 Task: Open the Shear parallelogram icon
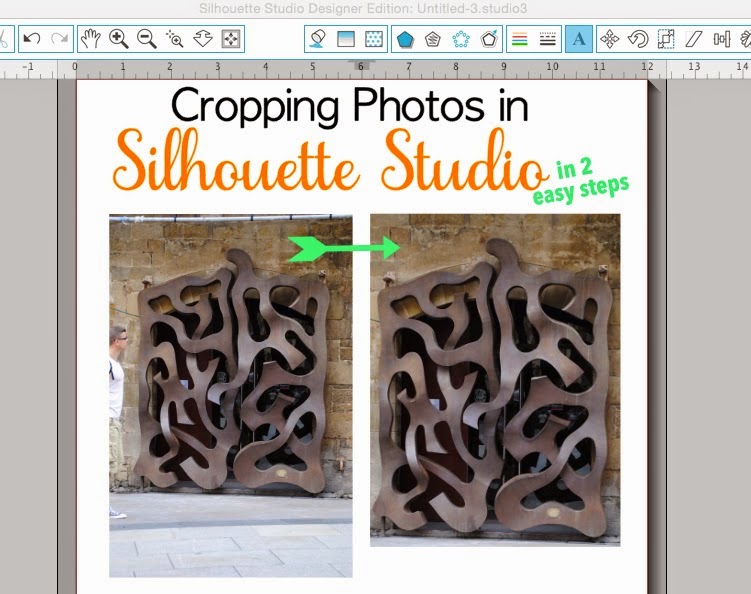click(x=694, y=39)
